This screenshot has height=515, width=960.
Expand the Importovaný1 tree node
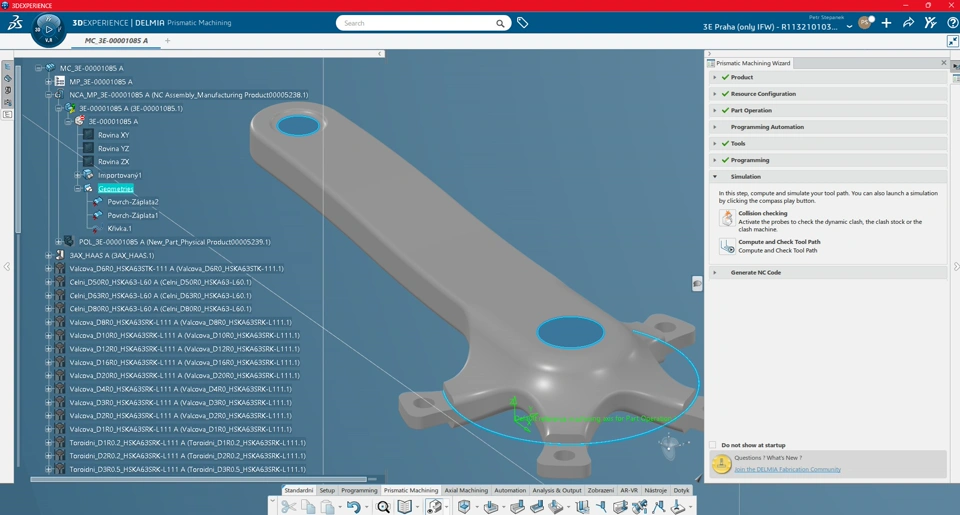(78, 175)
